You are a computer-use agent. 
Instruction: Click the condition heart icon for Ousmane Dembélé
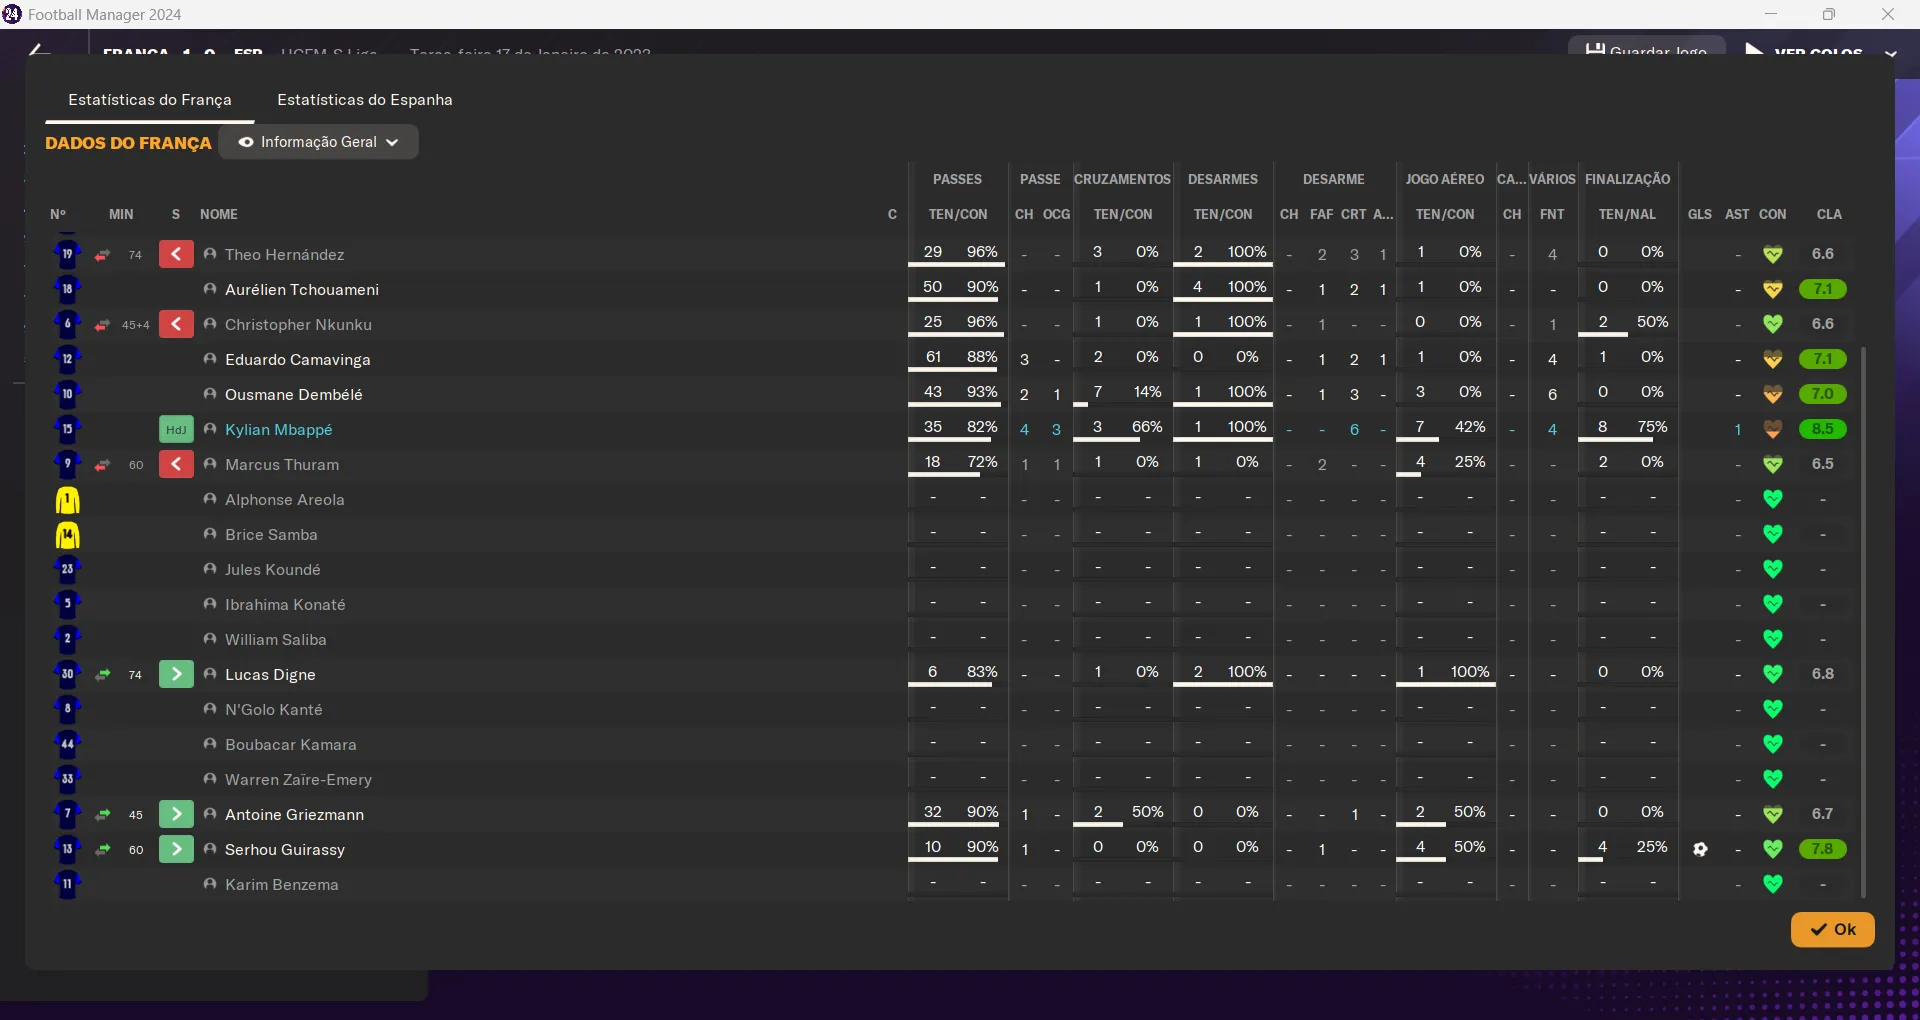tap(1773, 394)
